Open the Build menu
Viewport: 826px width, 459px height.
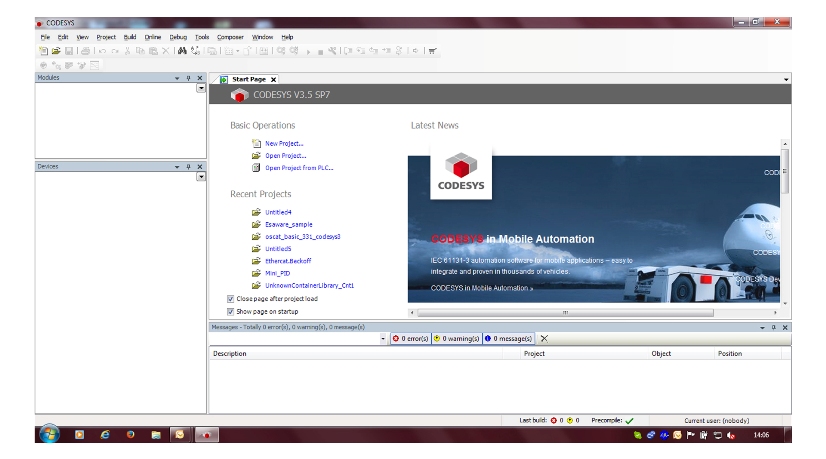click(x=130, y=37)
